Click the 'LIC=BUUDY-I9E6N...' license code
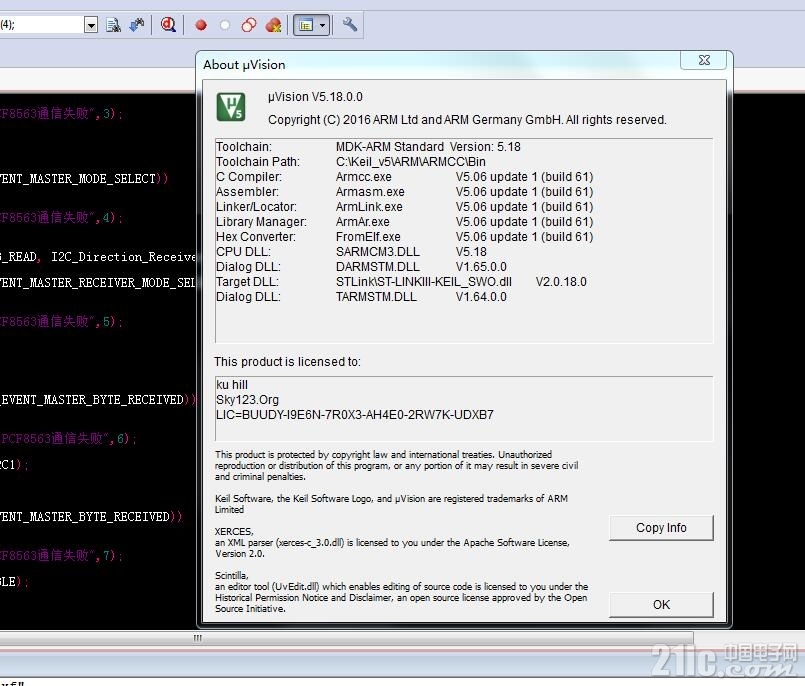Image resolution: width=805 pixels, height=686 pixels. [355, 415]
